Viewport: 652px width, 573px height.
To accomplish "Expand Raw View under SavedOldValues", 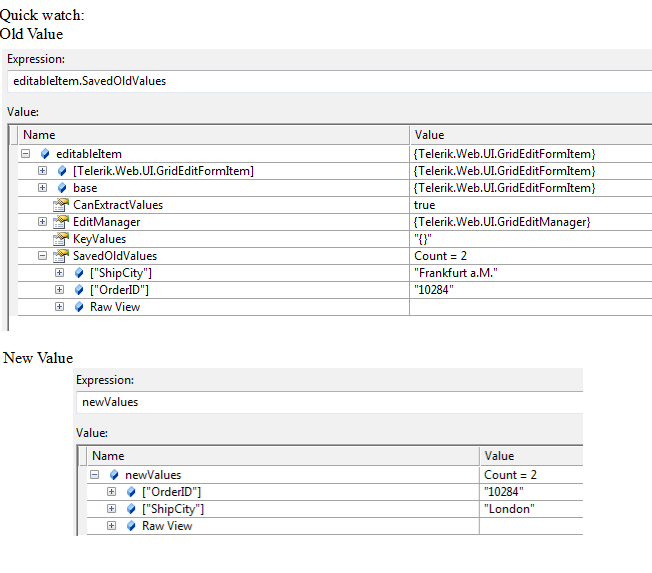I will (x=59, y=307).
